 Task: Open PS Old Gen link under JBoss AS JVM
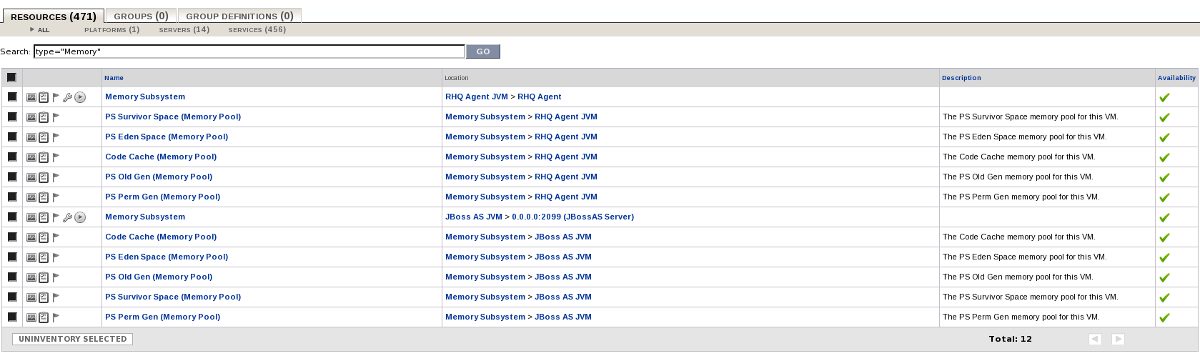click(159, 277)
